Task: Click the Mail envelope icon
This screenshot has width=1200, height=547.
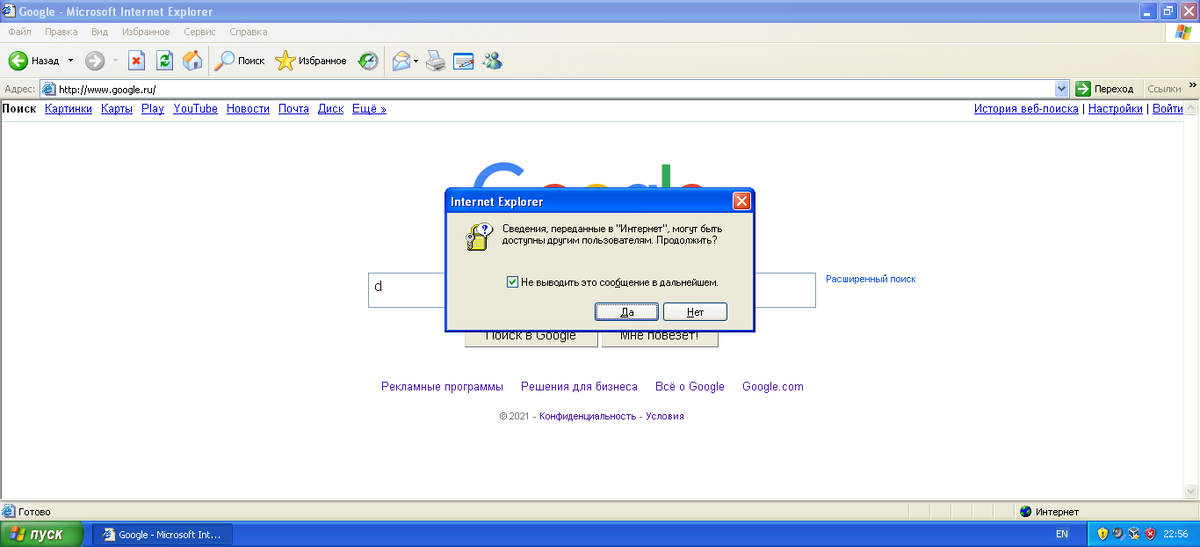Action: 401,61
